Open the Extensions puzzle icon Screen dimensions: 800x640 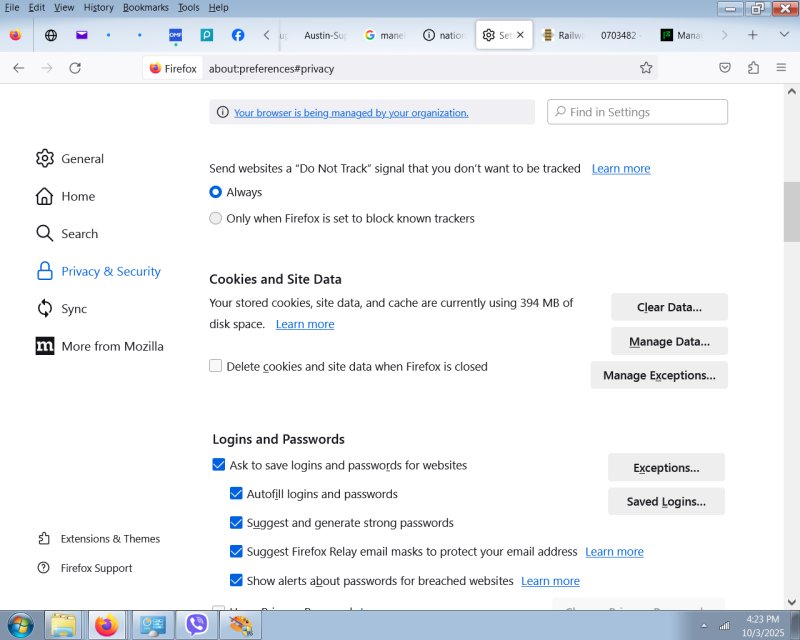coord(753,67)
